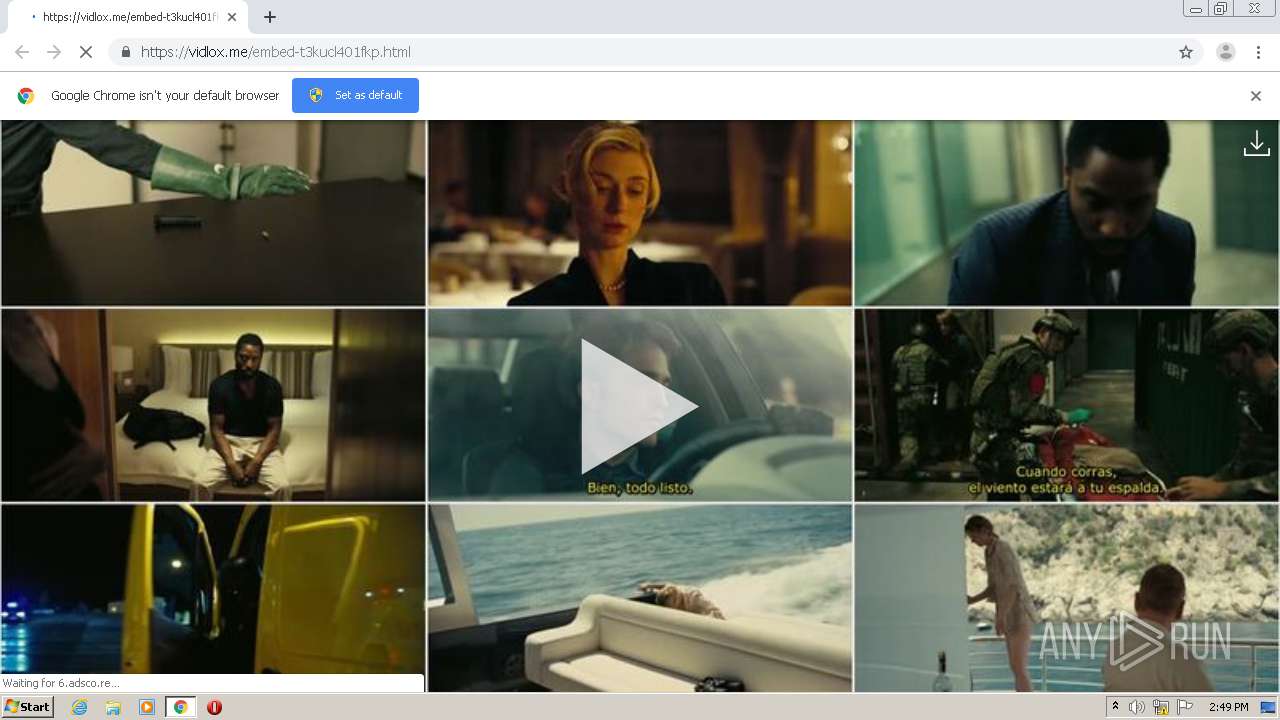Click the blonde woman thumbnail
The width and height of the screenshot is (1280, 720).
[x=640, y=213]
